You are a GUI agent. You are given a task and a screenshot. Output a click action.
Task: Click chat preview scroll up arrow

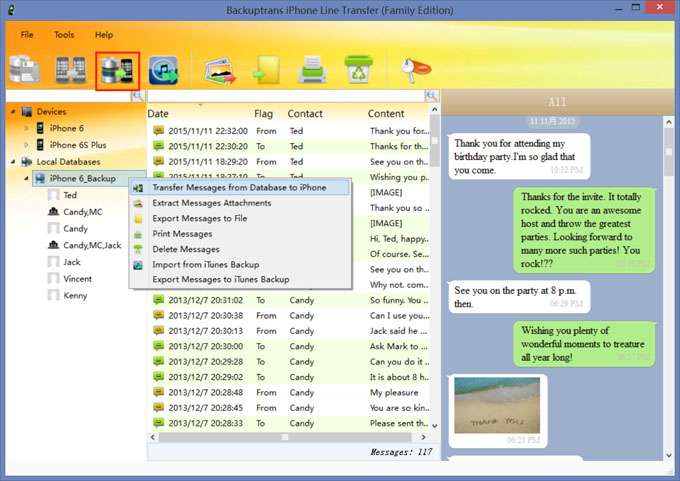669,123
